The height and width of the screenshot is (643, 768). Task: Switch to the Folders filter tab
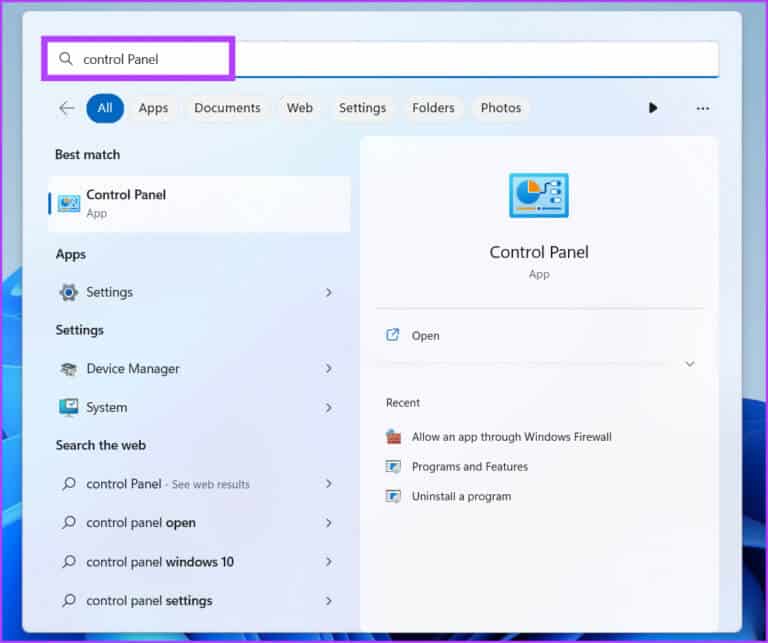tap(433, 108)
